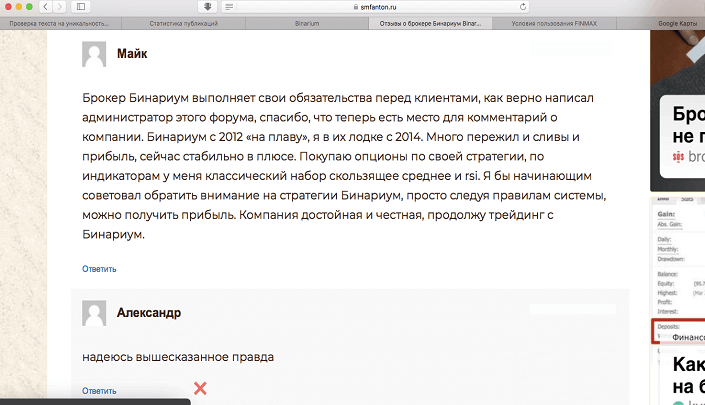Click the author name Александр
This screenshot has height=405, width=705.
149,312
